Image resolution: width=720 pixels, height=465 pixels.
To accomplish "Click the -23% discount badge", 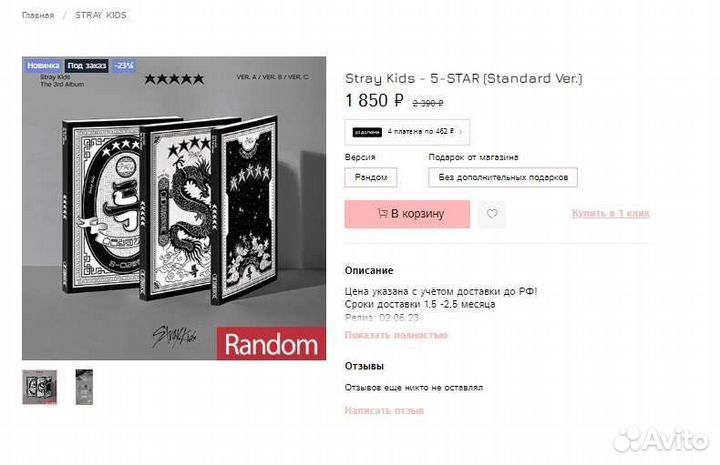I will click(124, 66).
